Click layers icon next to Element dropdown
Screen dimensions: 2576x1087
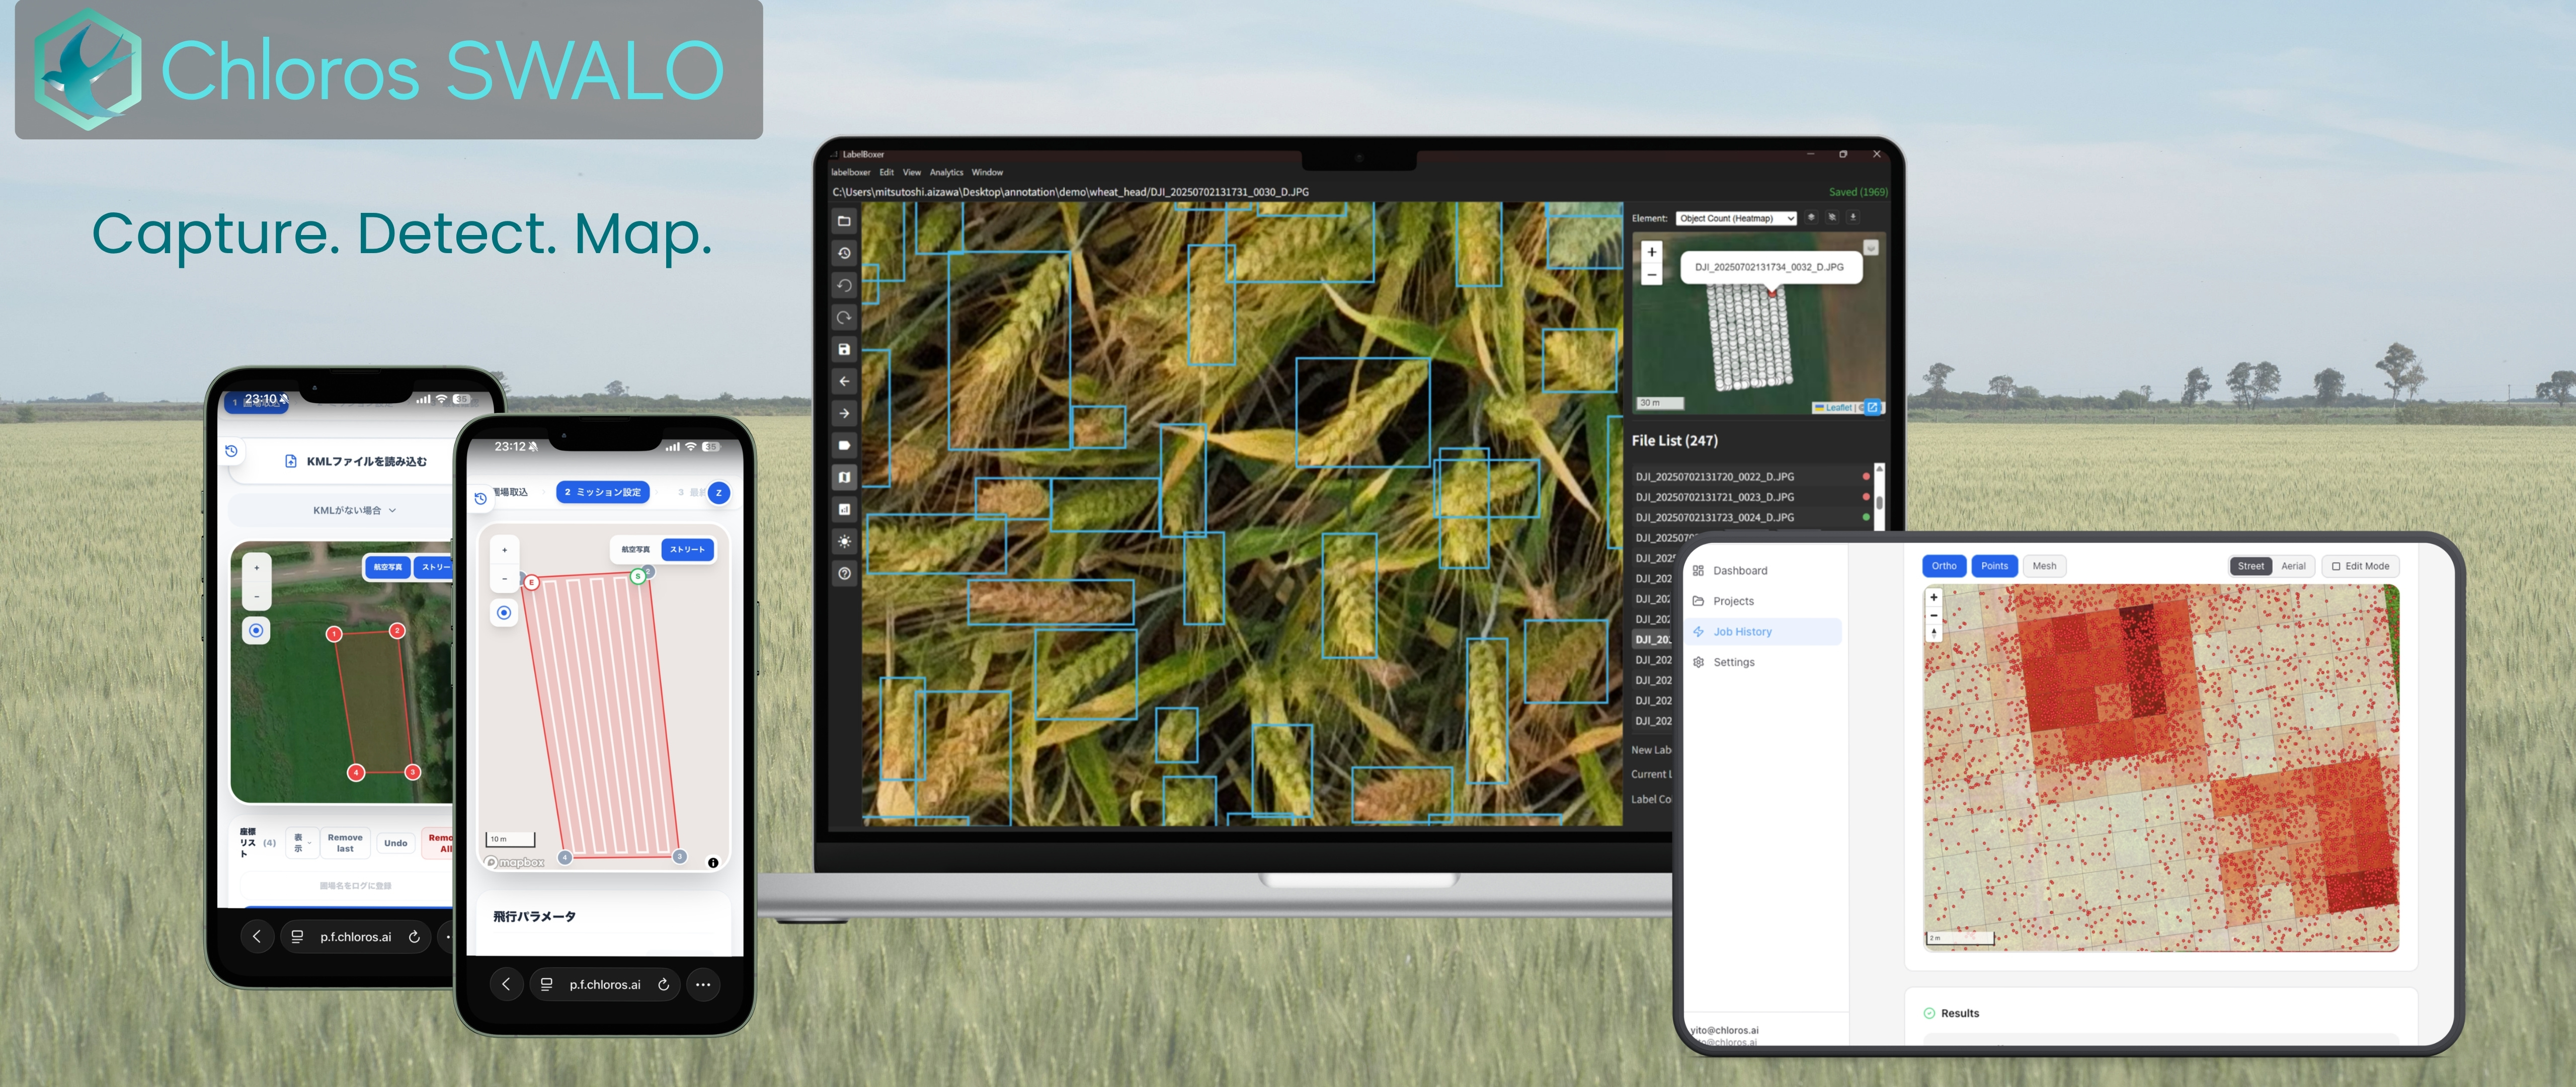coord(1811,217)
